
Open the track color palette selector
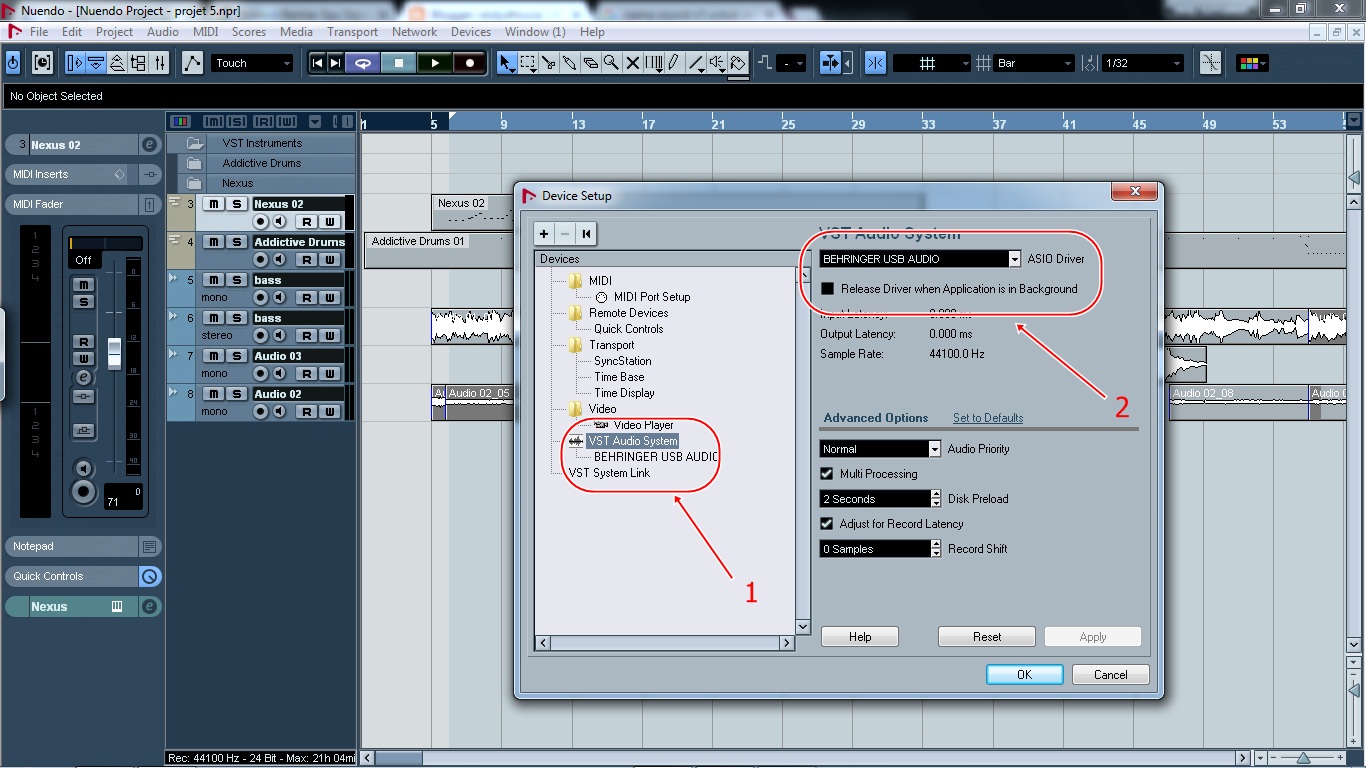click(x=1252, y=63)
